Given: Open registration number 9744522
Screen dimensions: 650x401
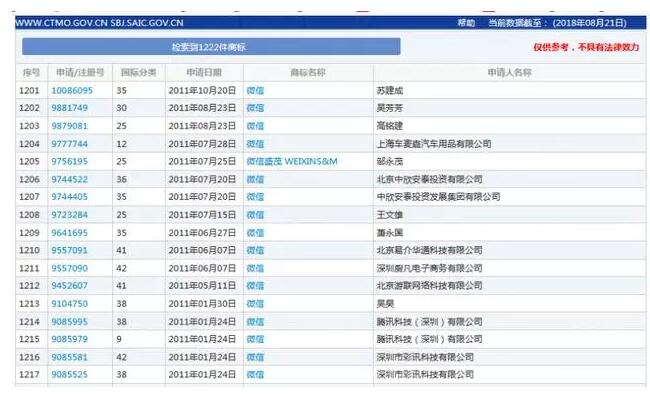Looking at the screenshot, I should click(x=70, y=180).
